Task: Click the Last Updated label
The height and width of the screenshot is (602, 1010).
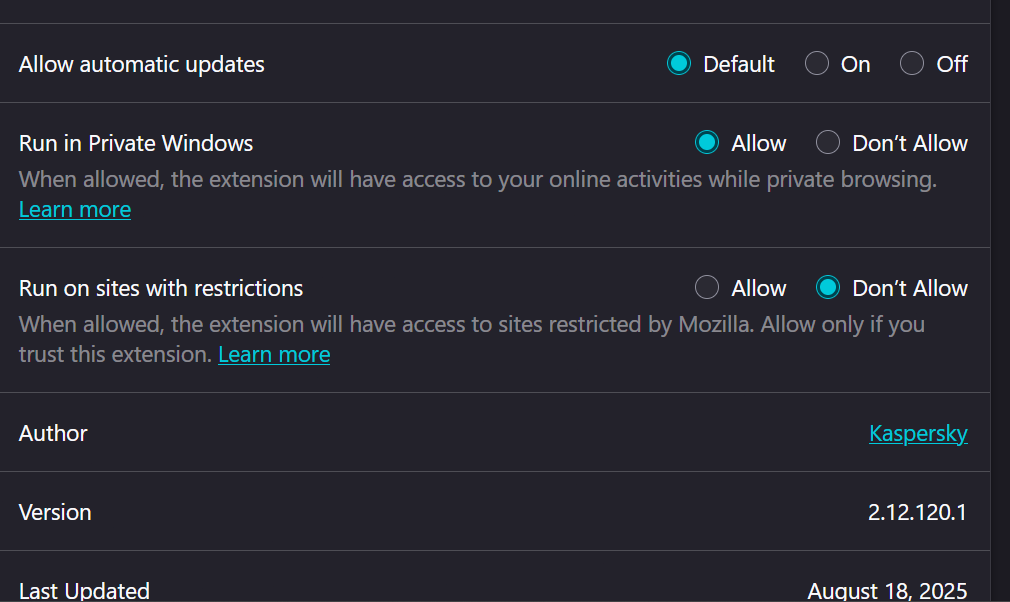Action: click(x=84, y=590)
